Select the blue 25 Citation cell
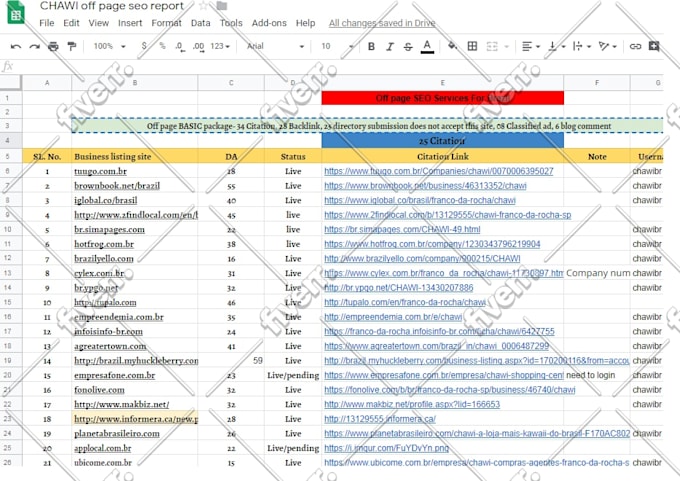 point(442,141)
